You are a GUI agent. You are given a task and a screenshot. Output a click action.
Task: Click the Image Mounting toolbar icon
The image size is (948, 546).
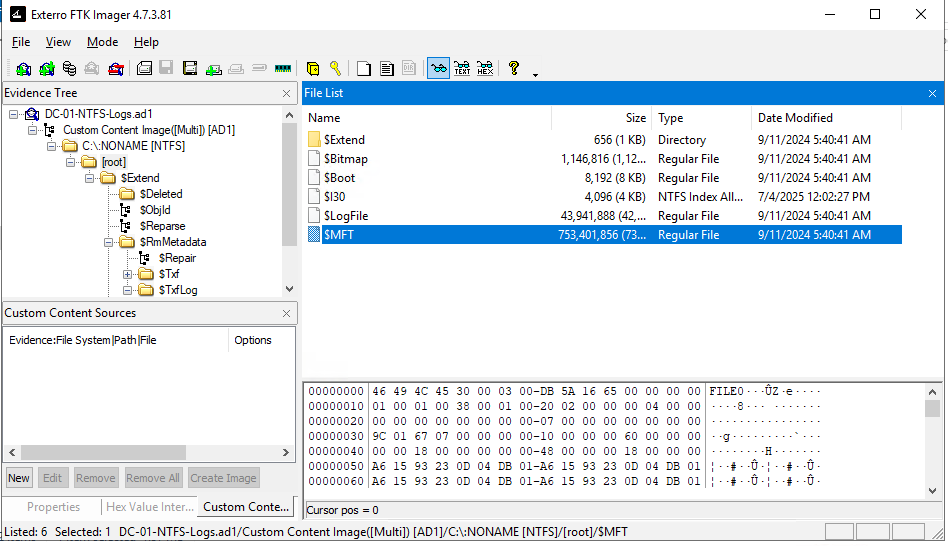click(69, 68)
